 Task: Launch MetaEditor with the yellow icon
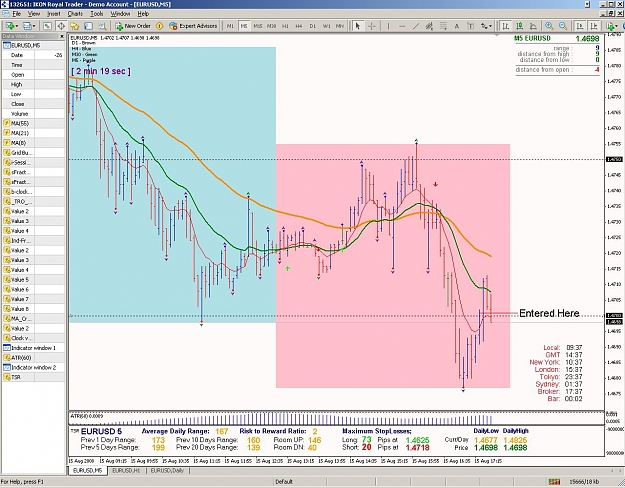tap(159, 26)
